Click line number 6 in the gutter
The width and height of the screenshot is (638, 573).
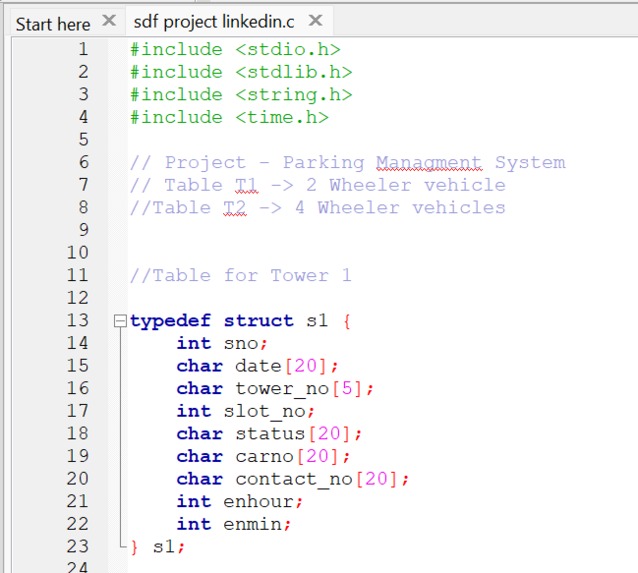(83, 162)
